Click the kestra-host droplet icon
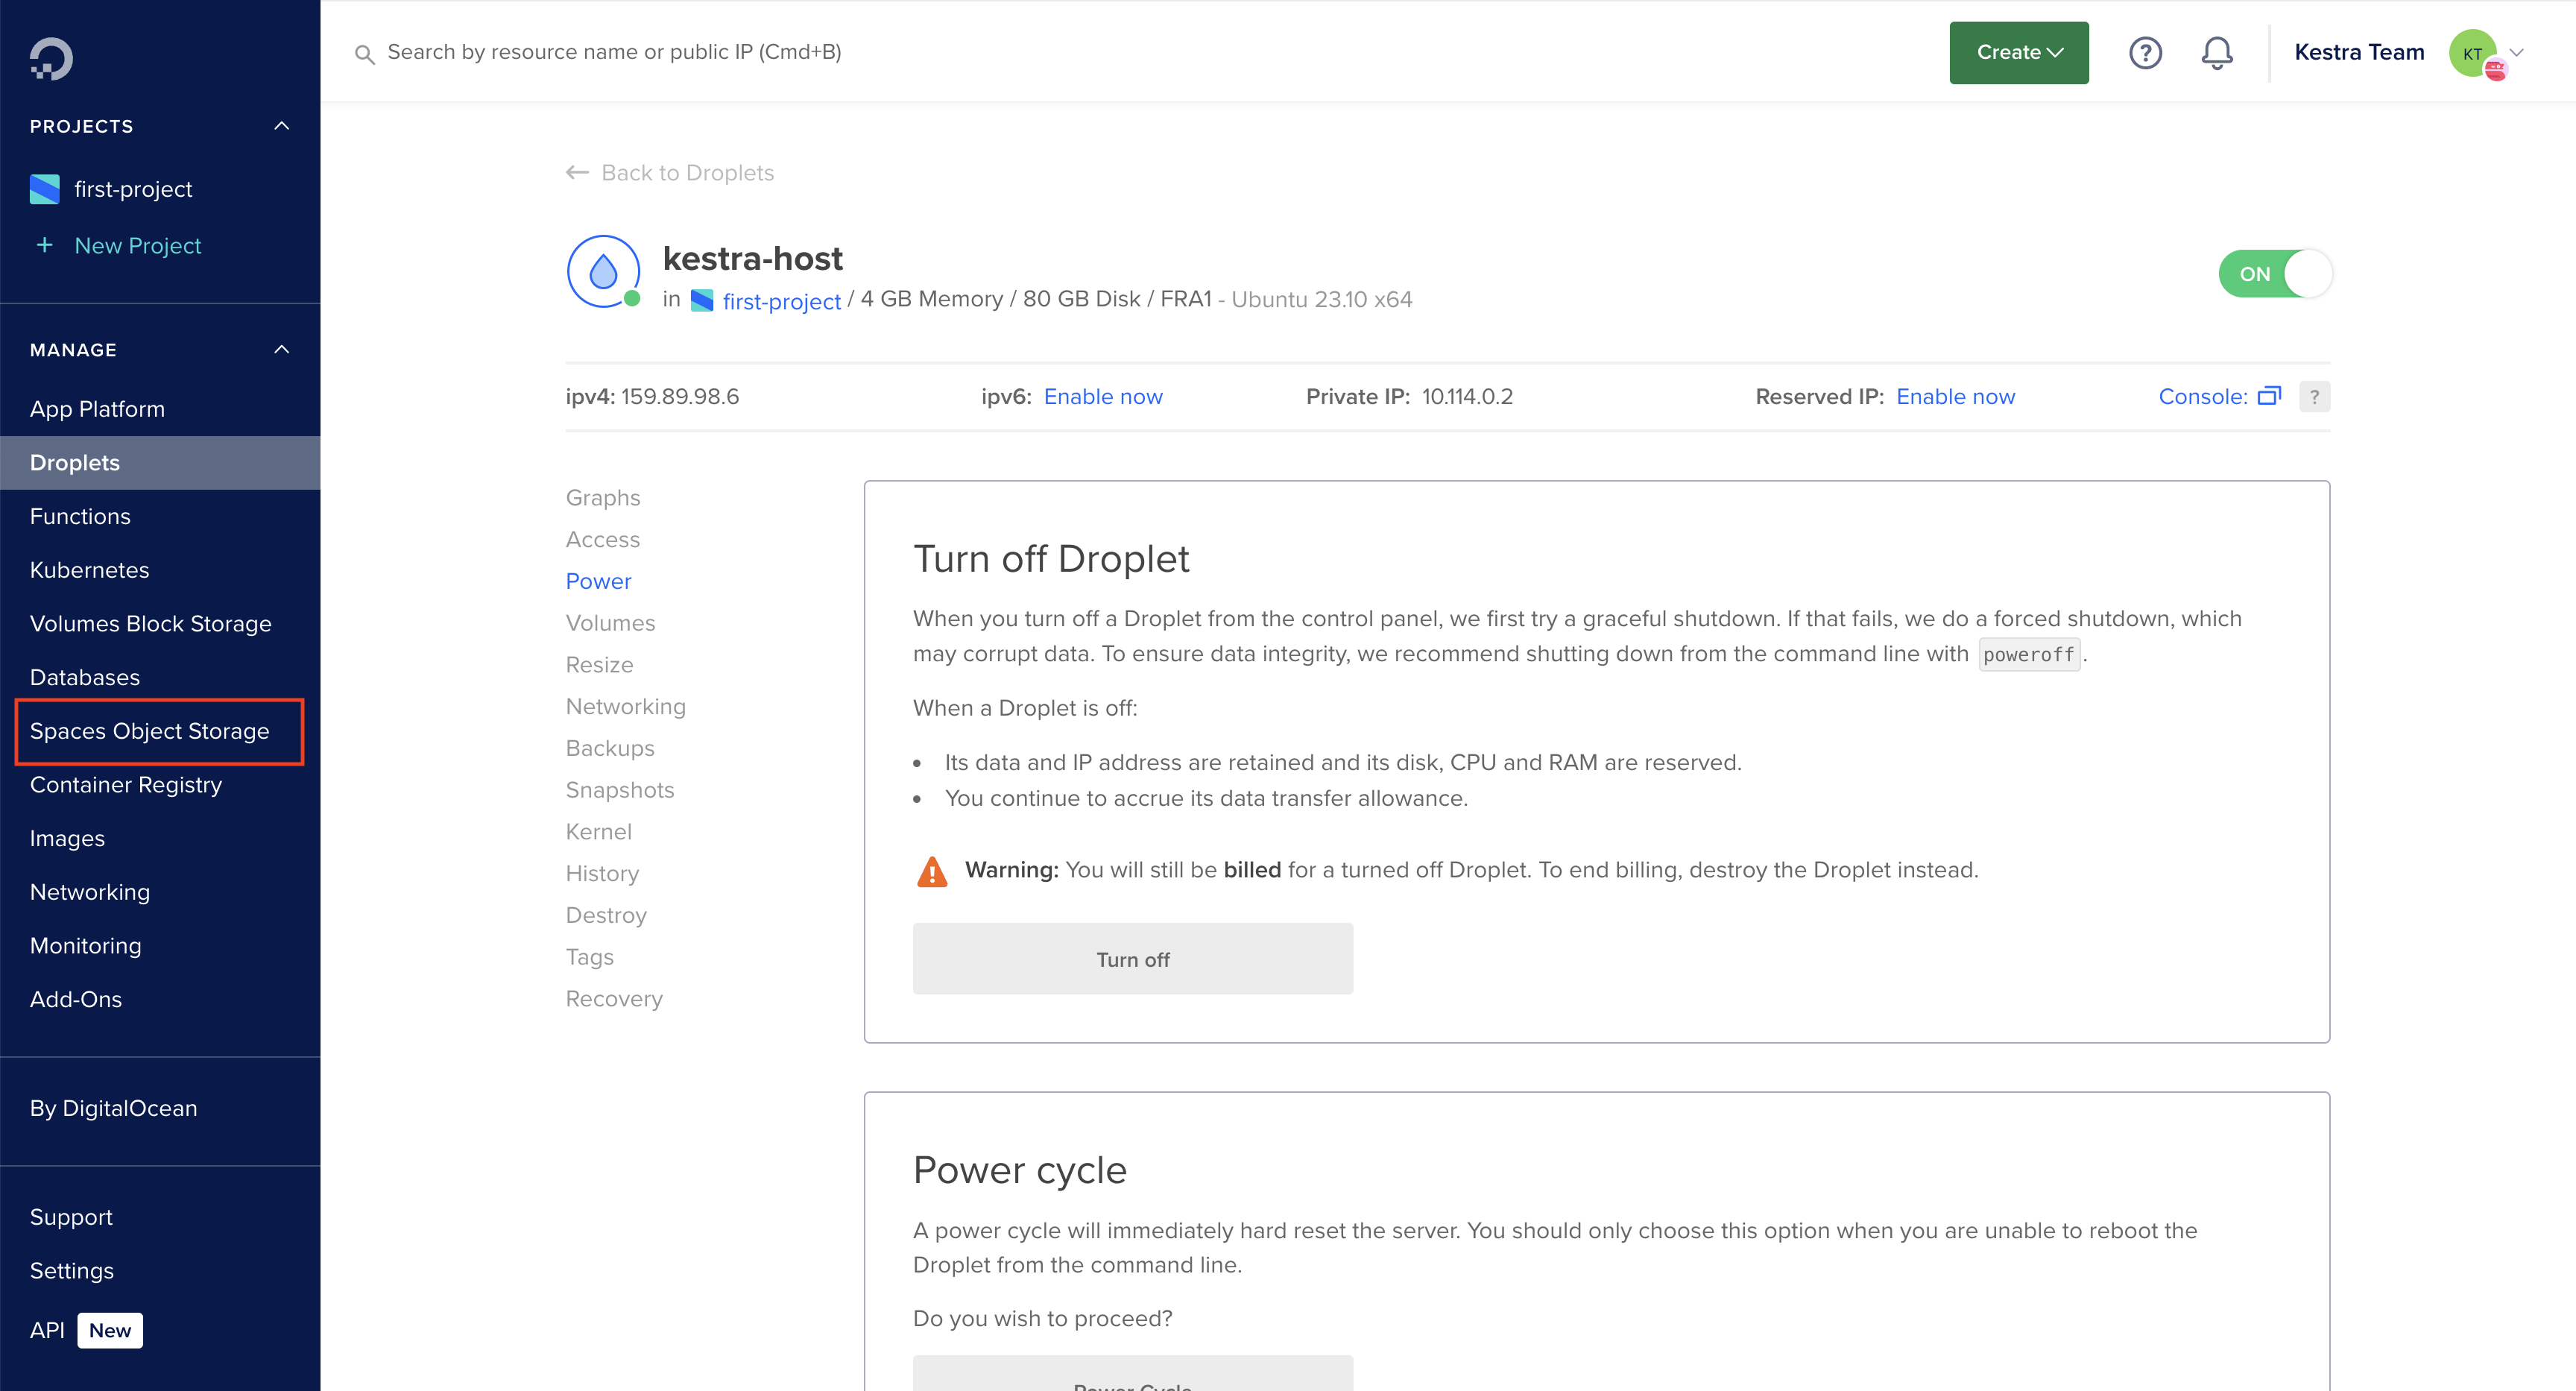Viewport: 2576px width, 1391px height. pyautogui.click(x=603, y=272)
